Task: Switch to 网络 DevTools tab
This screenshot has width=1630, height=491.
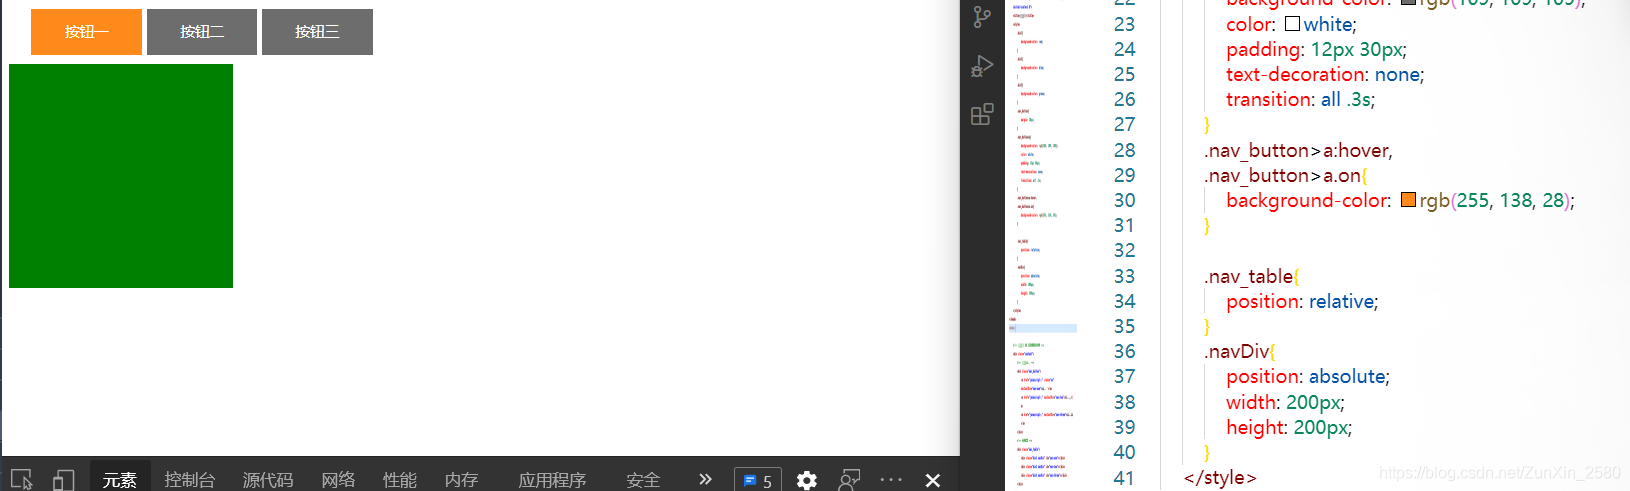Action: click(x=339, y=480)
